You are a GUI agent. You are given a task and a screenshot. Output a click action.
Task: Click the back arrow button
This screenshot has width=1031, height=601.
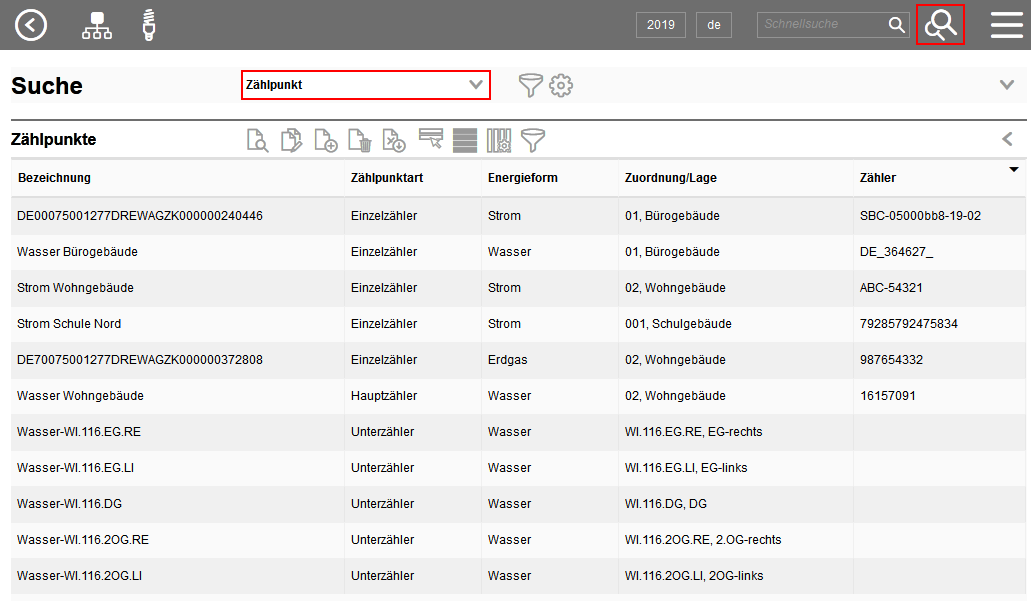(31, 25)
